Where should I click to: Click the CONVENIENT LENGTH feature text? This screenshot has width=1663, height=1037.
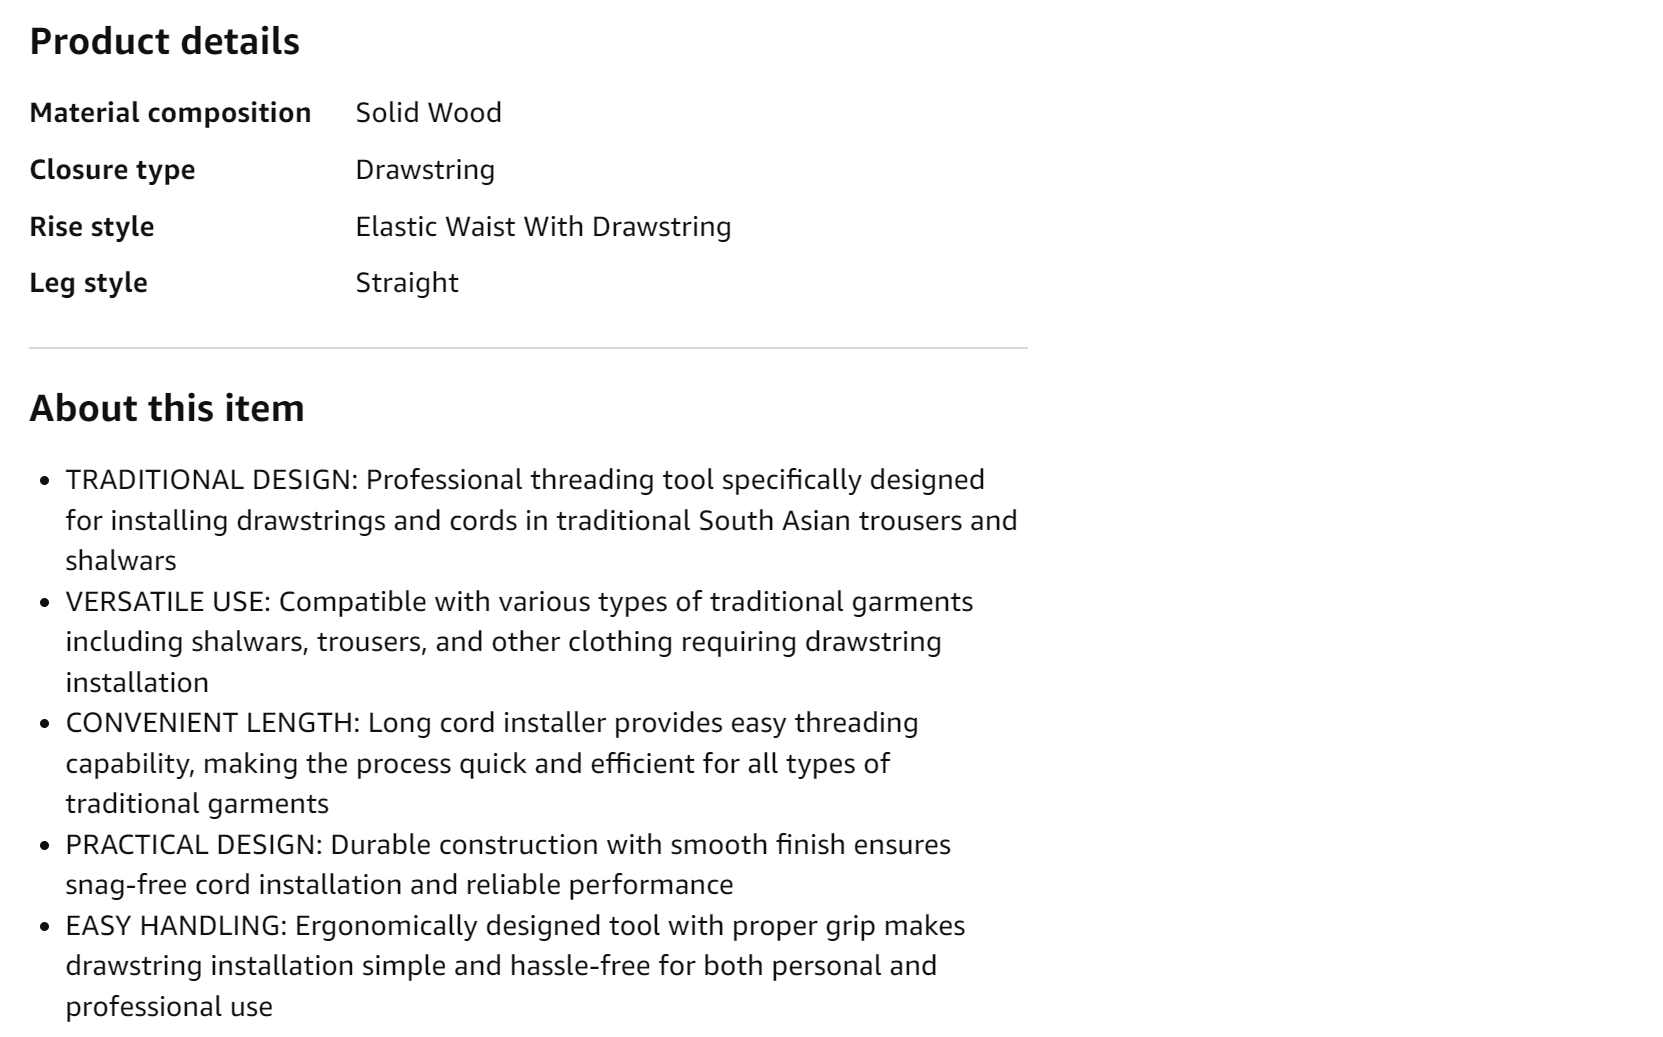point(491,763)
